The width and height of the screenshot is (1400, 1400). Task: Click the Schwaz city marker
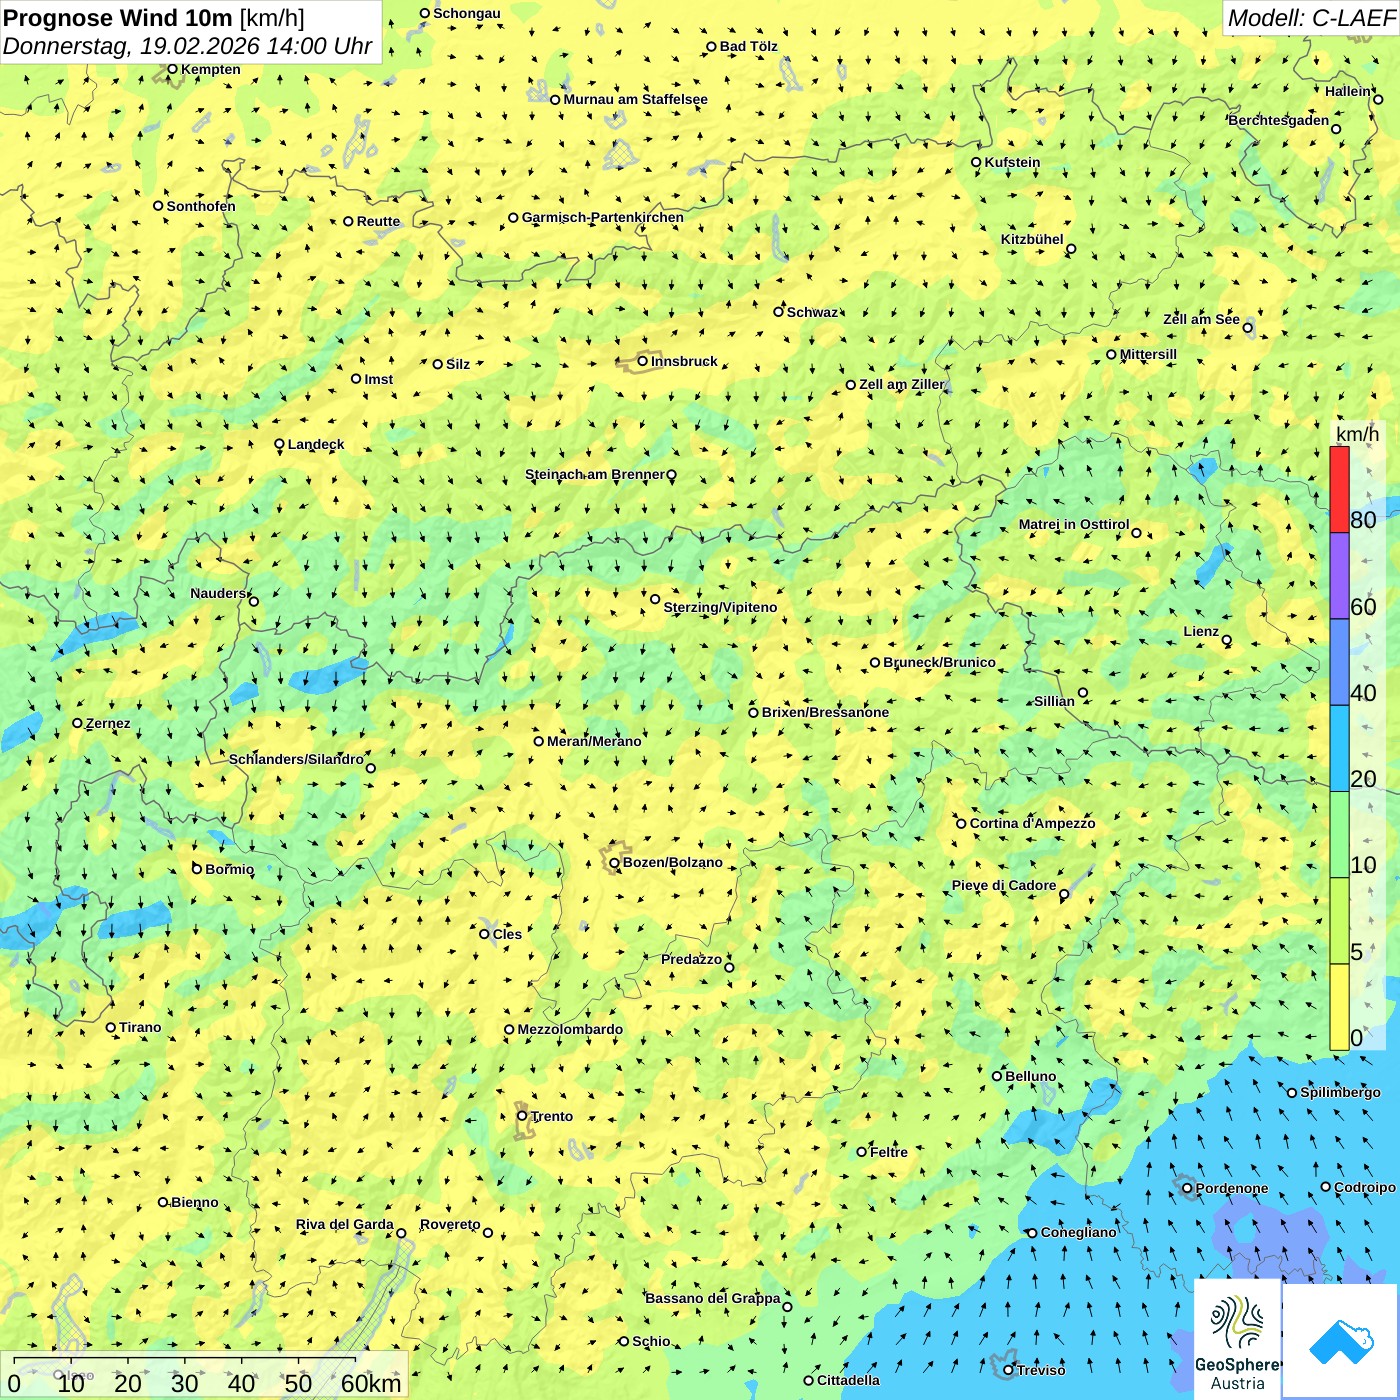tap(779, 312)
